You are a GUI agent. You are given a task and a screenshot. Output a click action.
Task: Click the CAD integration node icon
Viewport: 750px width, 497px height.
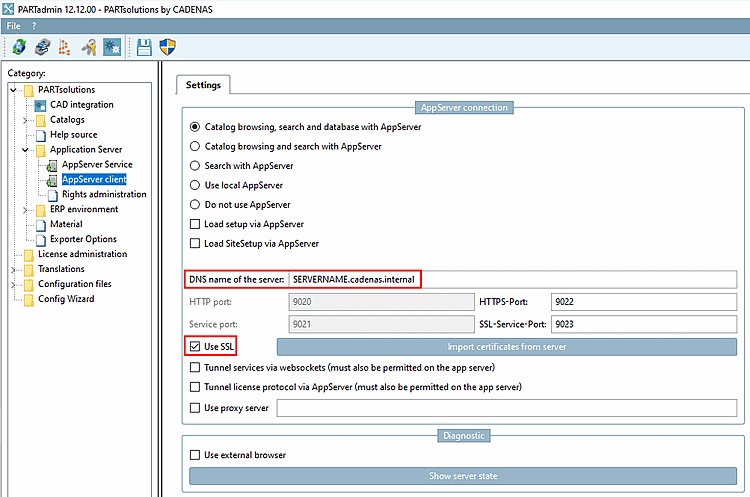point(41,105)
